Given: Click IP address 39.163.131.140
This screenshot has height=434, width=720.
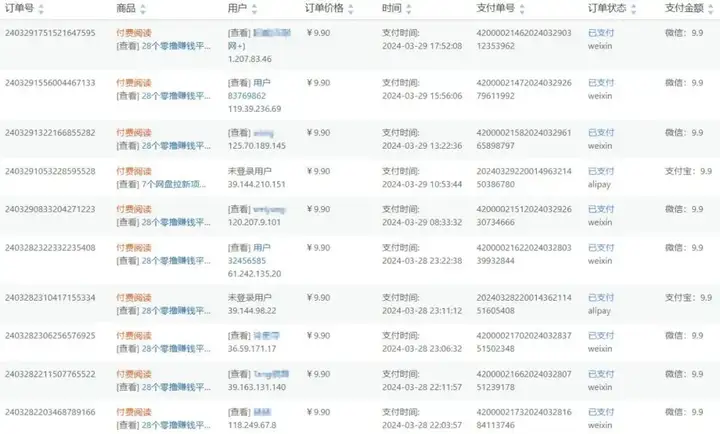Looking at the screenshot, I should [257, 387].
